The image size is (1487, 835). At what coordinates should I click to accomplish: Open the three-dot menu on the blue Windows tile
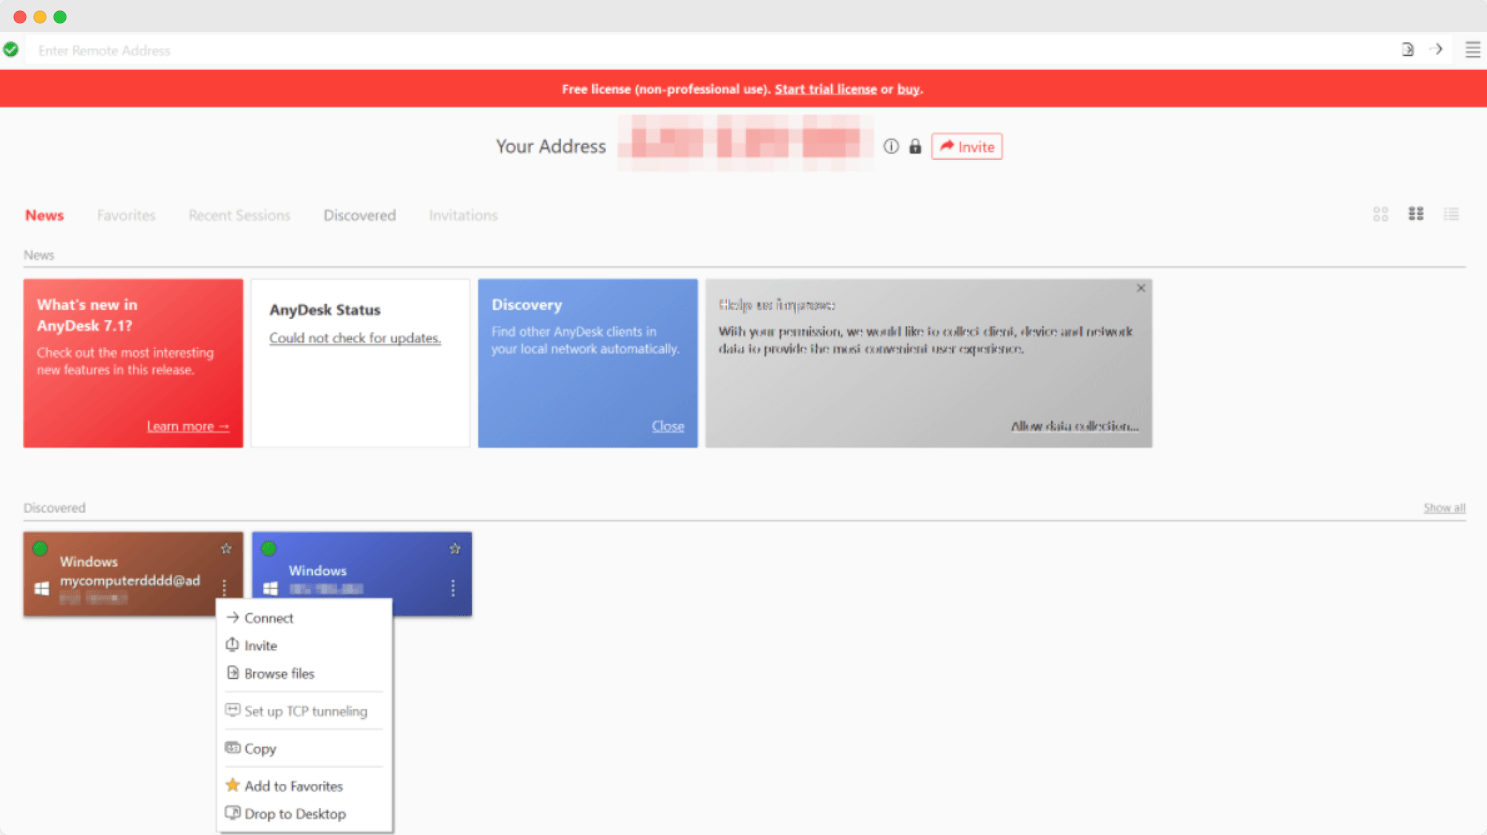452,589
